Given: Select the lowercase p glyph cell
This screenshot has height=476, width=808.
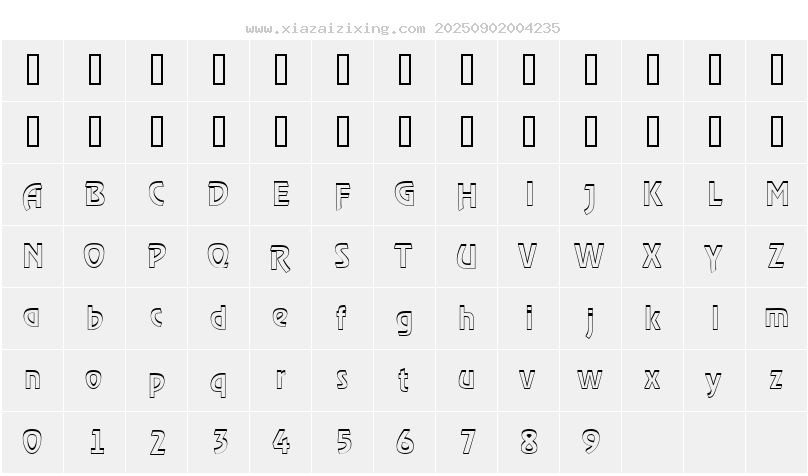Looking at the screenshot, I should pyautogui.click(x=157, y=381).
